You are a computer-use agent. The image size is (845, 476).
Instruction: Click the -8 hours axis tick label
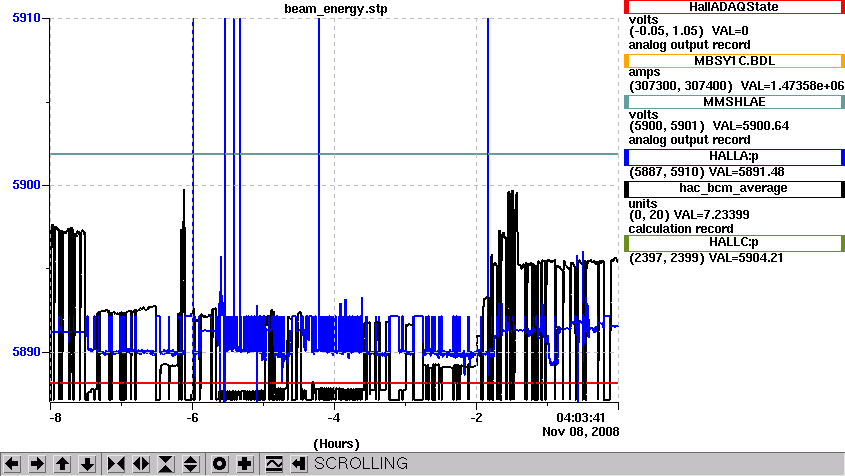[x=55, y=418]
